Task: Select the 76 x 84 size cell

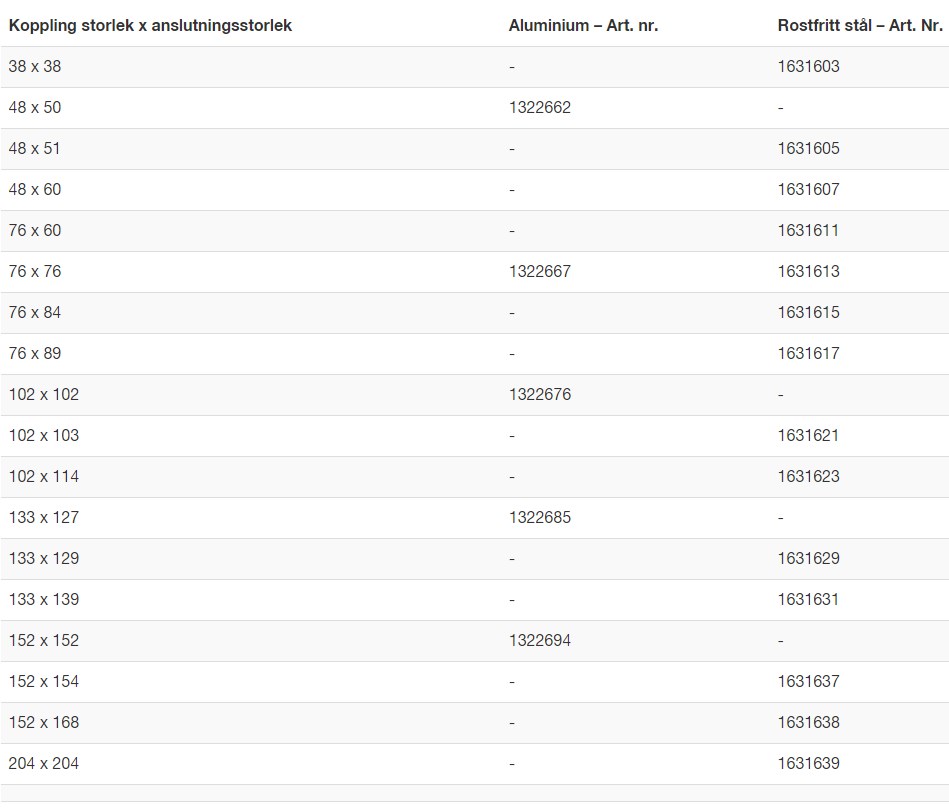Action: [x=35, y=313]
